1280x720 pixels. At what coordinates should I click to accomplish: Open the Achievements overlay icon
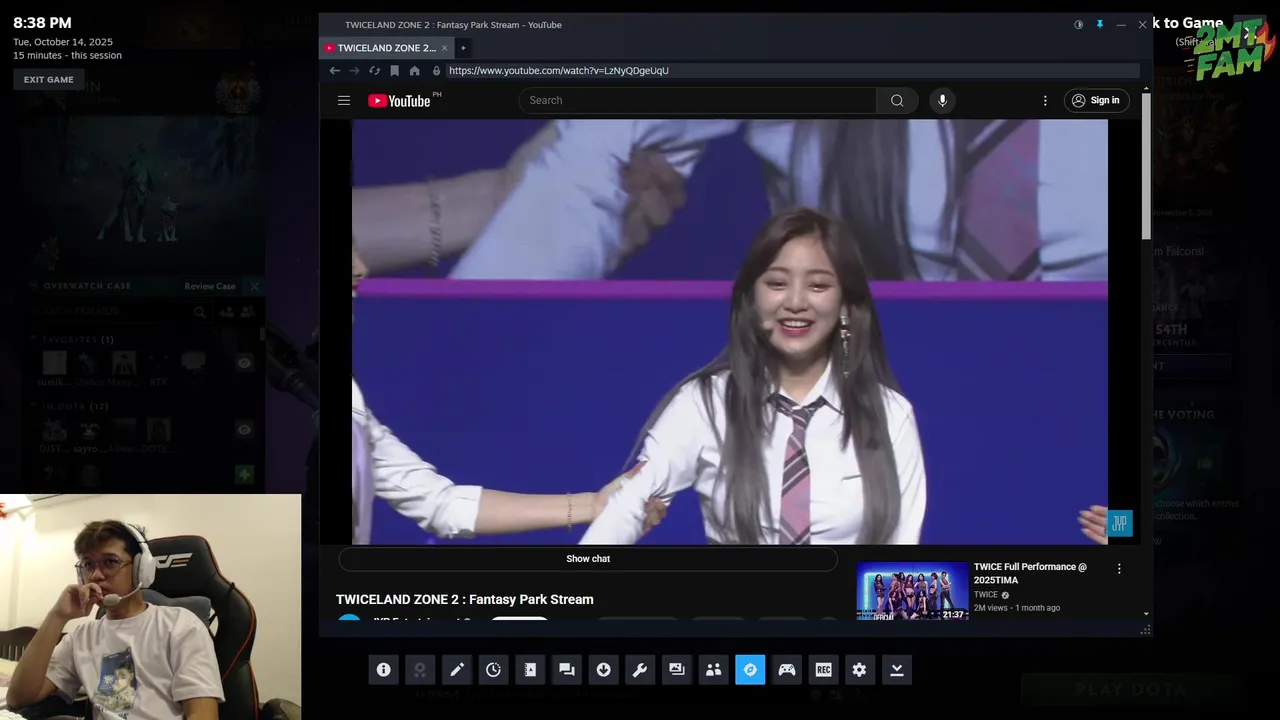[x=420, y=670]
